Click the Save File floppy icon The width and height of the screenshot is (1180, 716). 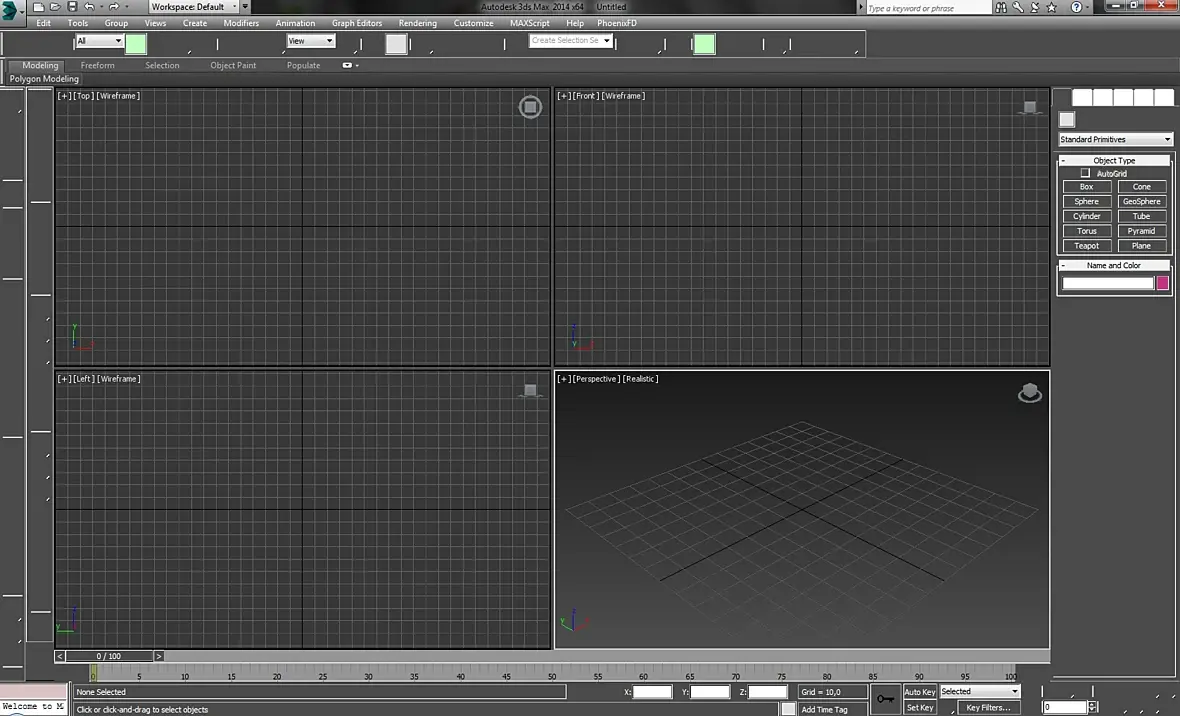coord(72,7)
